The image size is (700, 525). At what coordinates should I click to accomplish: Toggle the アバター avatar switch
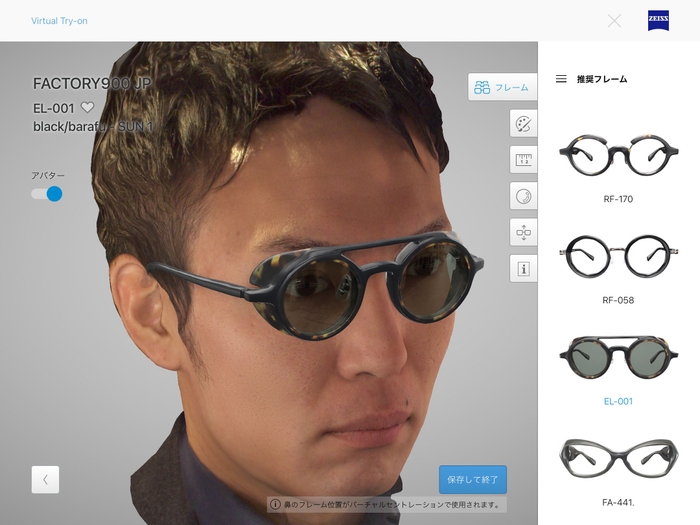point(47,194)
